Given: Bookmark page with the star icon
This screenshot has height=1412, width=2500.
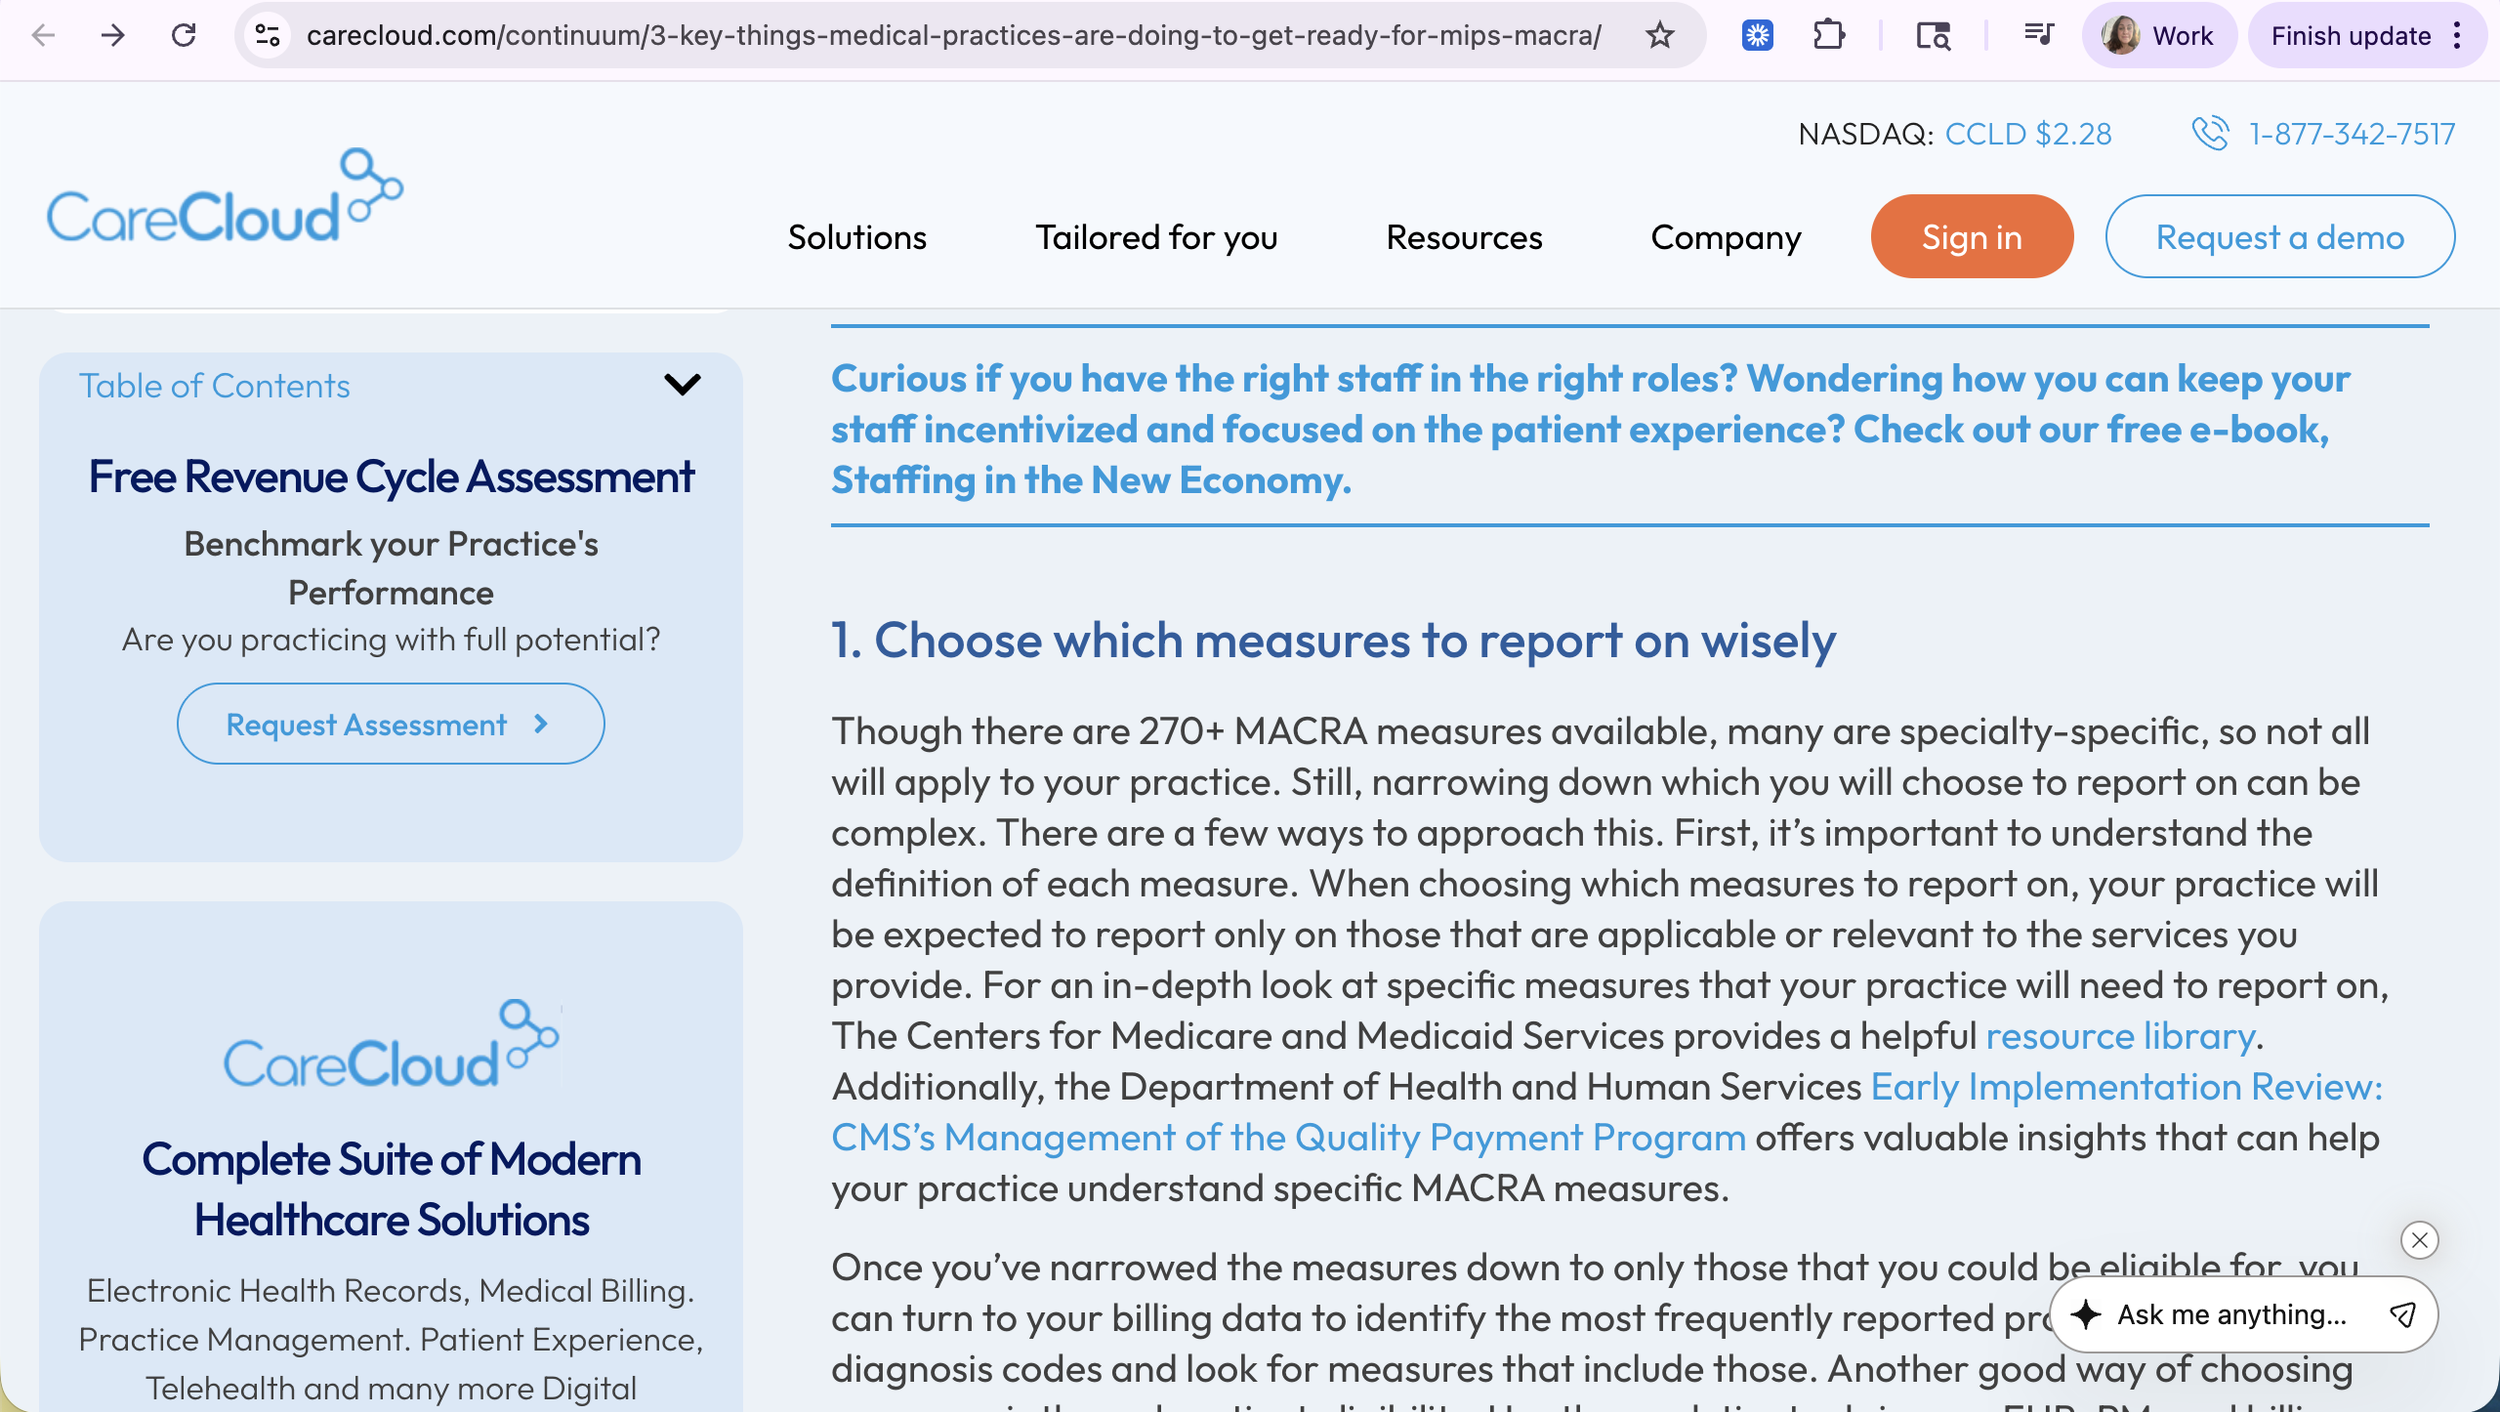Looking at the screenshot, I should [1659, 36].
